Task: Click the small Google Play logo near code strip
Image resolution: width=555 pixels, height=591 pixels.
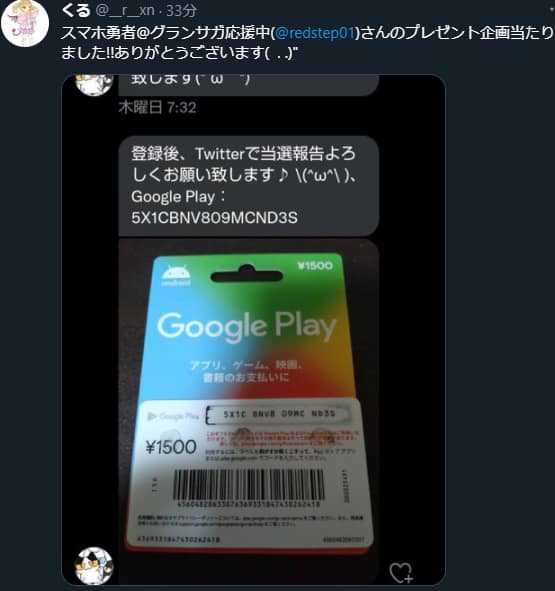Action: point(173,416)
